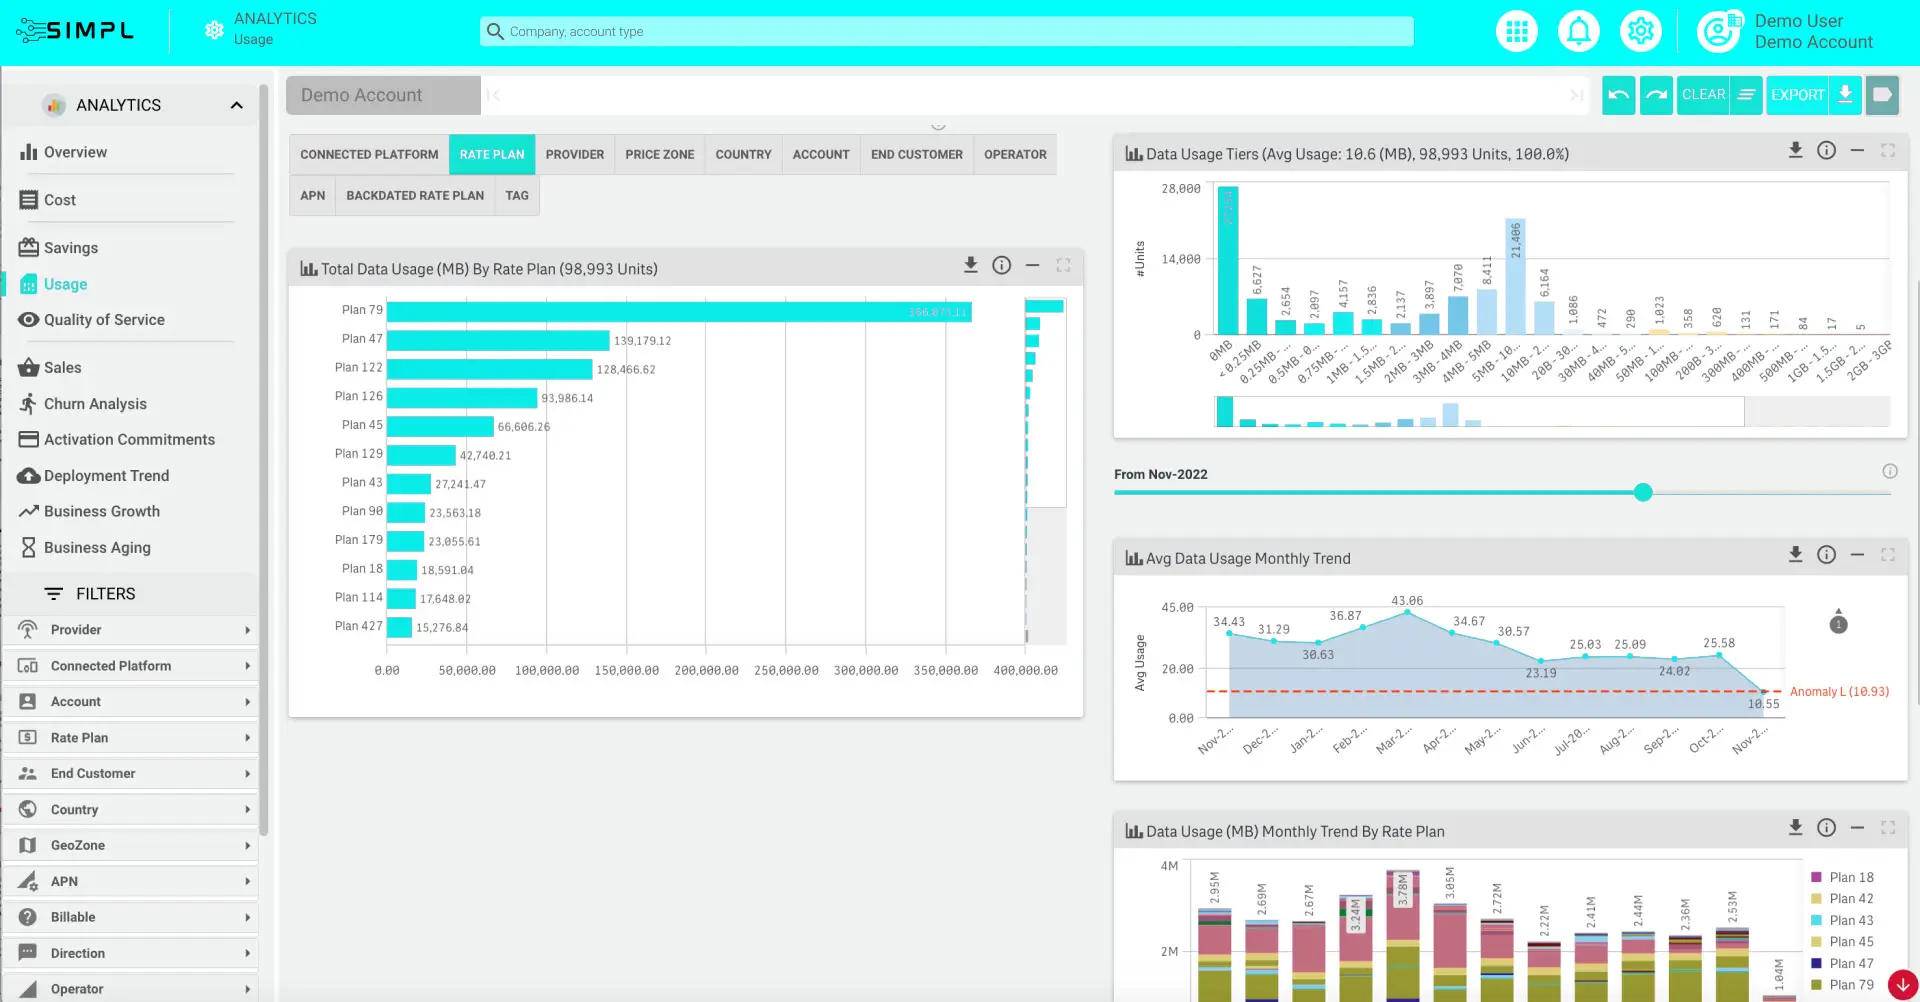1920x1002 pixels.
Task: Click the From Nov-2022 slider handle
Action: click(1643, 492)
